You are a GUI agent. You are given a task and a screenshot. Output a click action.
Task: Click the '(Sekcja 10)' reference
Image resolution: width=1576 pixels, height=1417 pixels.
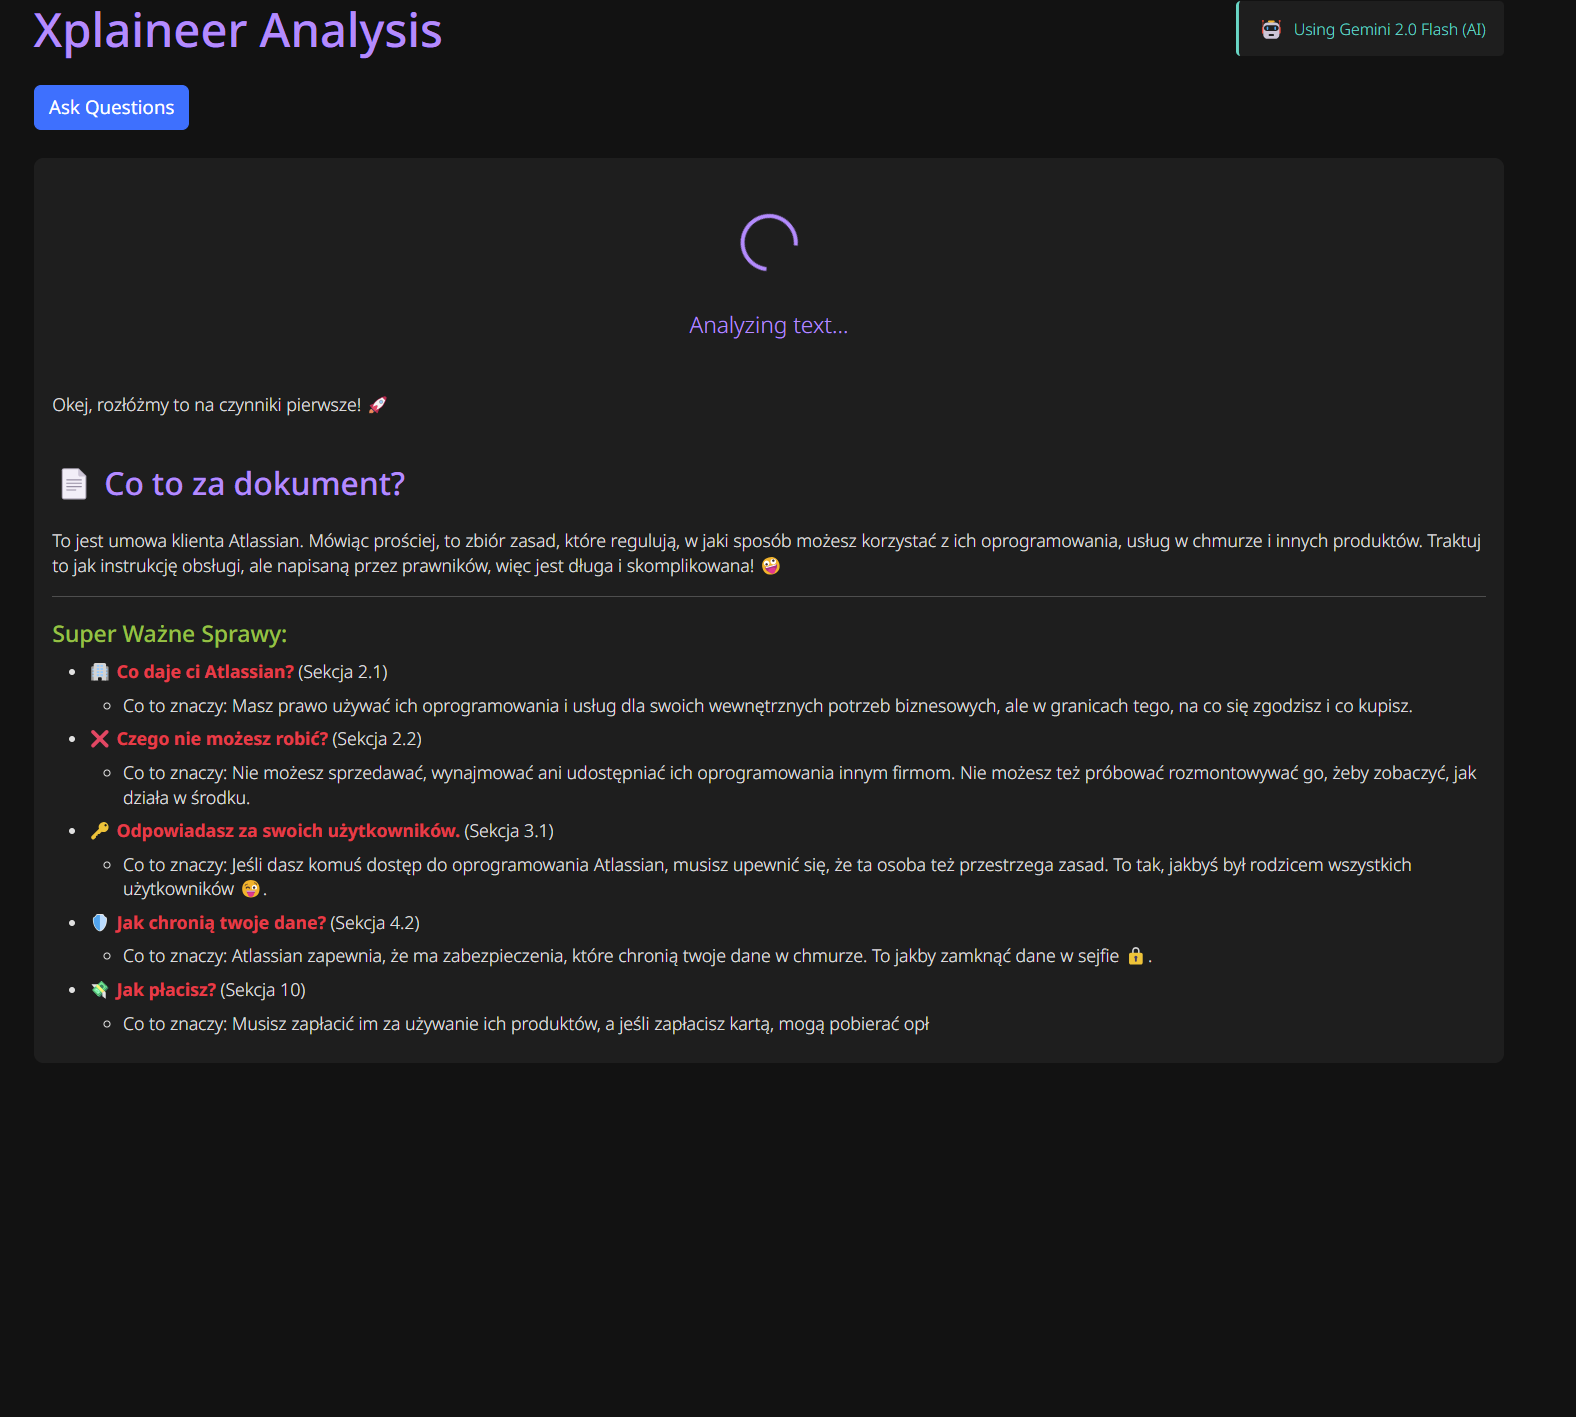click(x=263, y=990)
